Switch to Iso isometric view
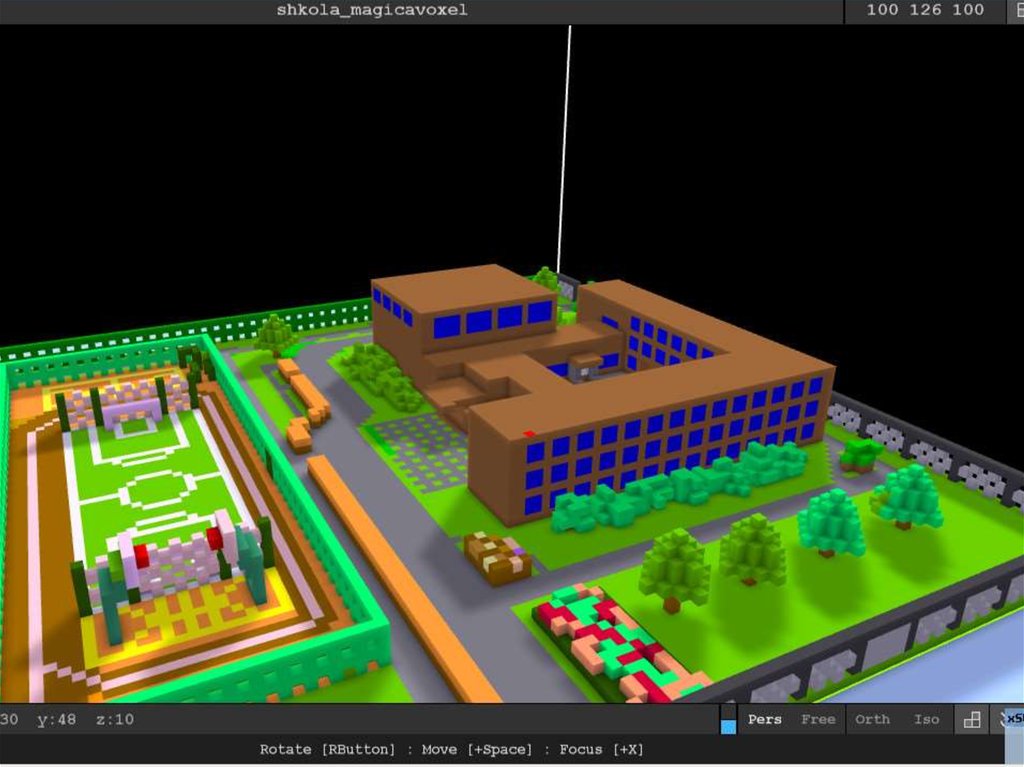Image resolution: width=1024 pixels, height=767 pixels. [x=926, y=719]
